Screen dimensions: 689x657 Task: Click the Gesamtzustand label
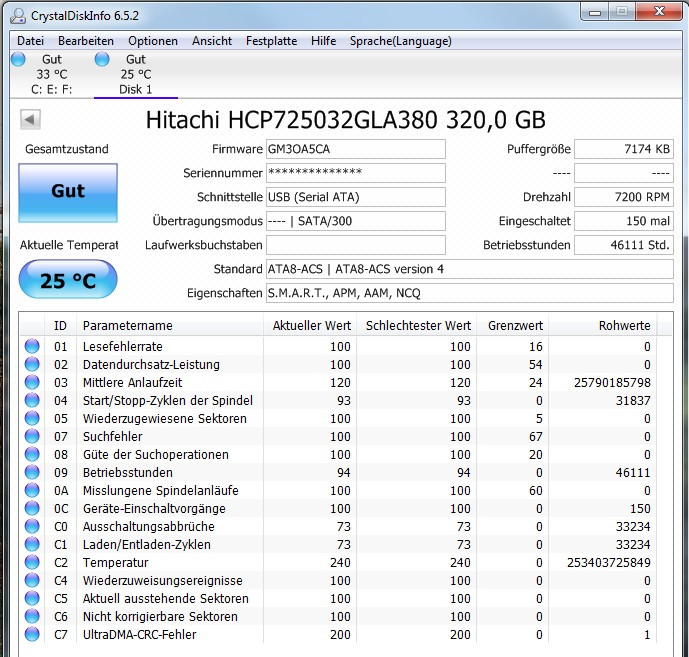point(67,149)
